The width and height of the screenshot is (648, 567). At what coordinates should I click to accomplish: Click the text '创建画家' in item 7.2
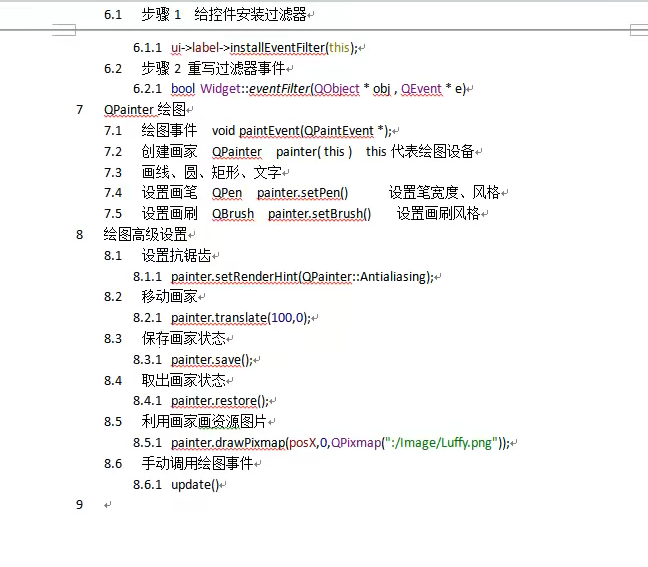coord(169,151)
